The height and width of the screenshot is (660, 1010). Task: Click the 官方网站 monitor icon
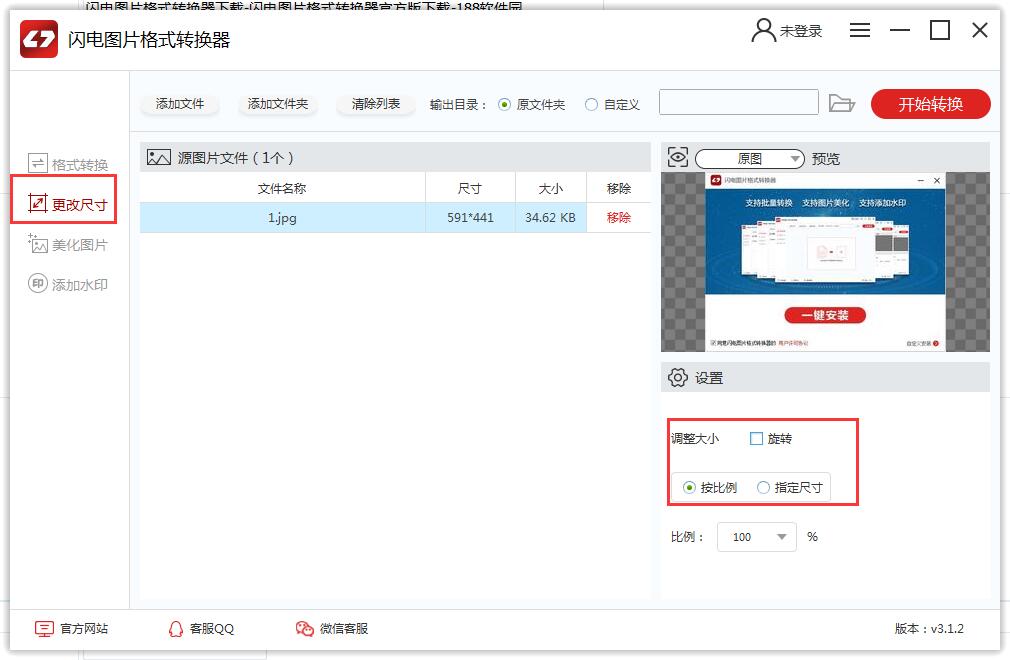pos(44,629)
